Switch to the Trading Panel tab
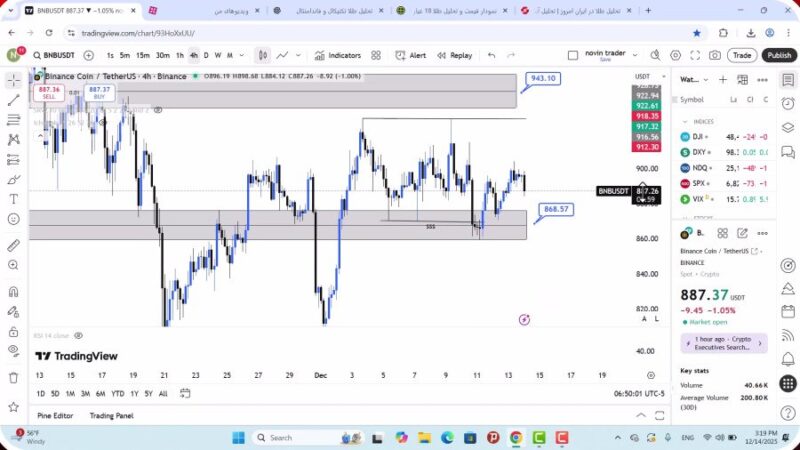Image resolution: width=800 pixels, height=450 pixels. pyautogui.click(x=111, y=415)
